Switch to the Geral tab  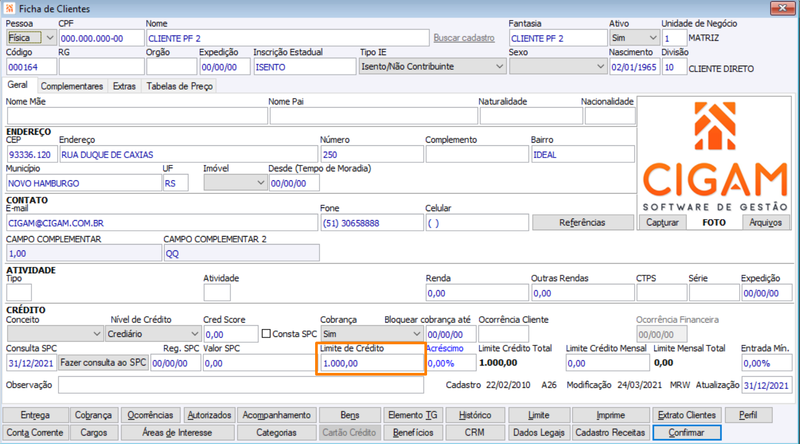(x=18, y=85)
